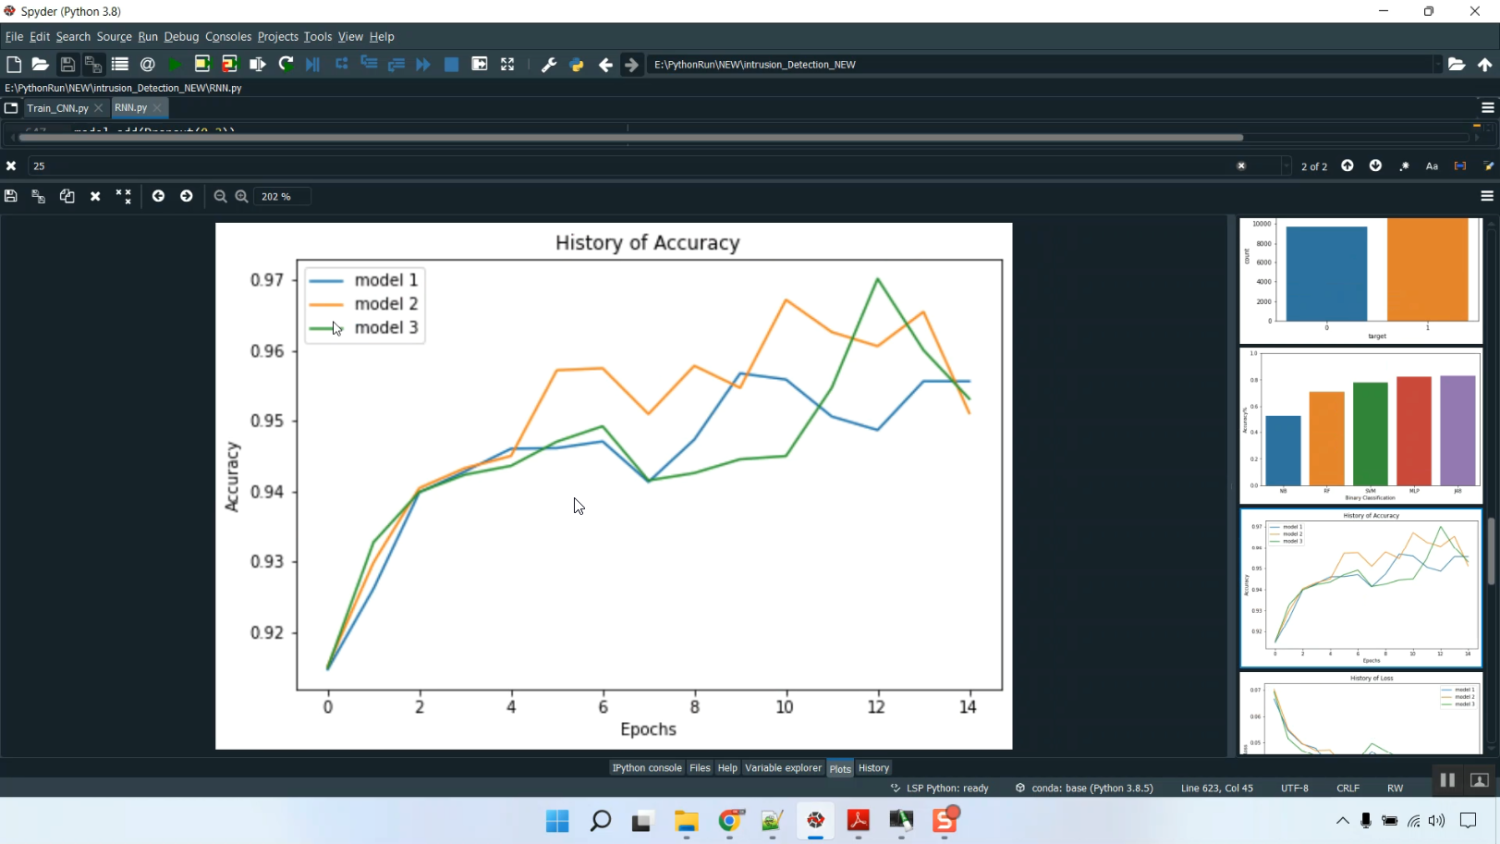The height and width of the screenshot is (844, 1500).
Task: Edit the zoom percentage field showing 202 %
Action: [x=281, y=196]
